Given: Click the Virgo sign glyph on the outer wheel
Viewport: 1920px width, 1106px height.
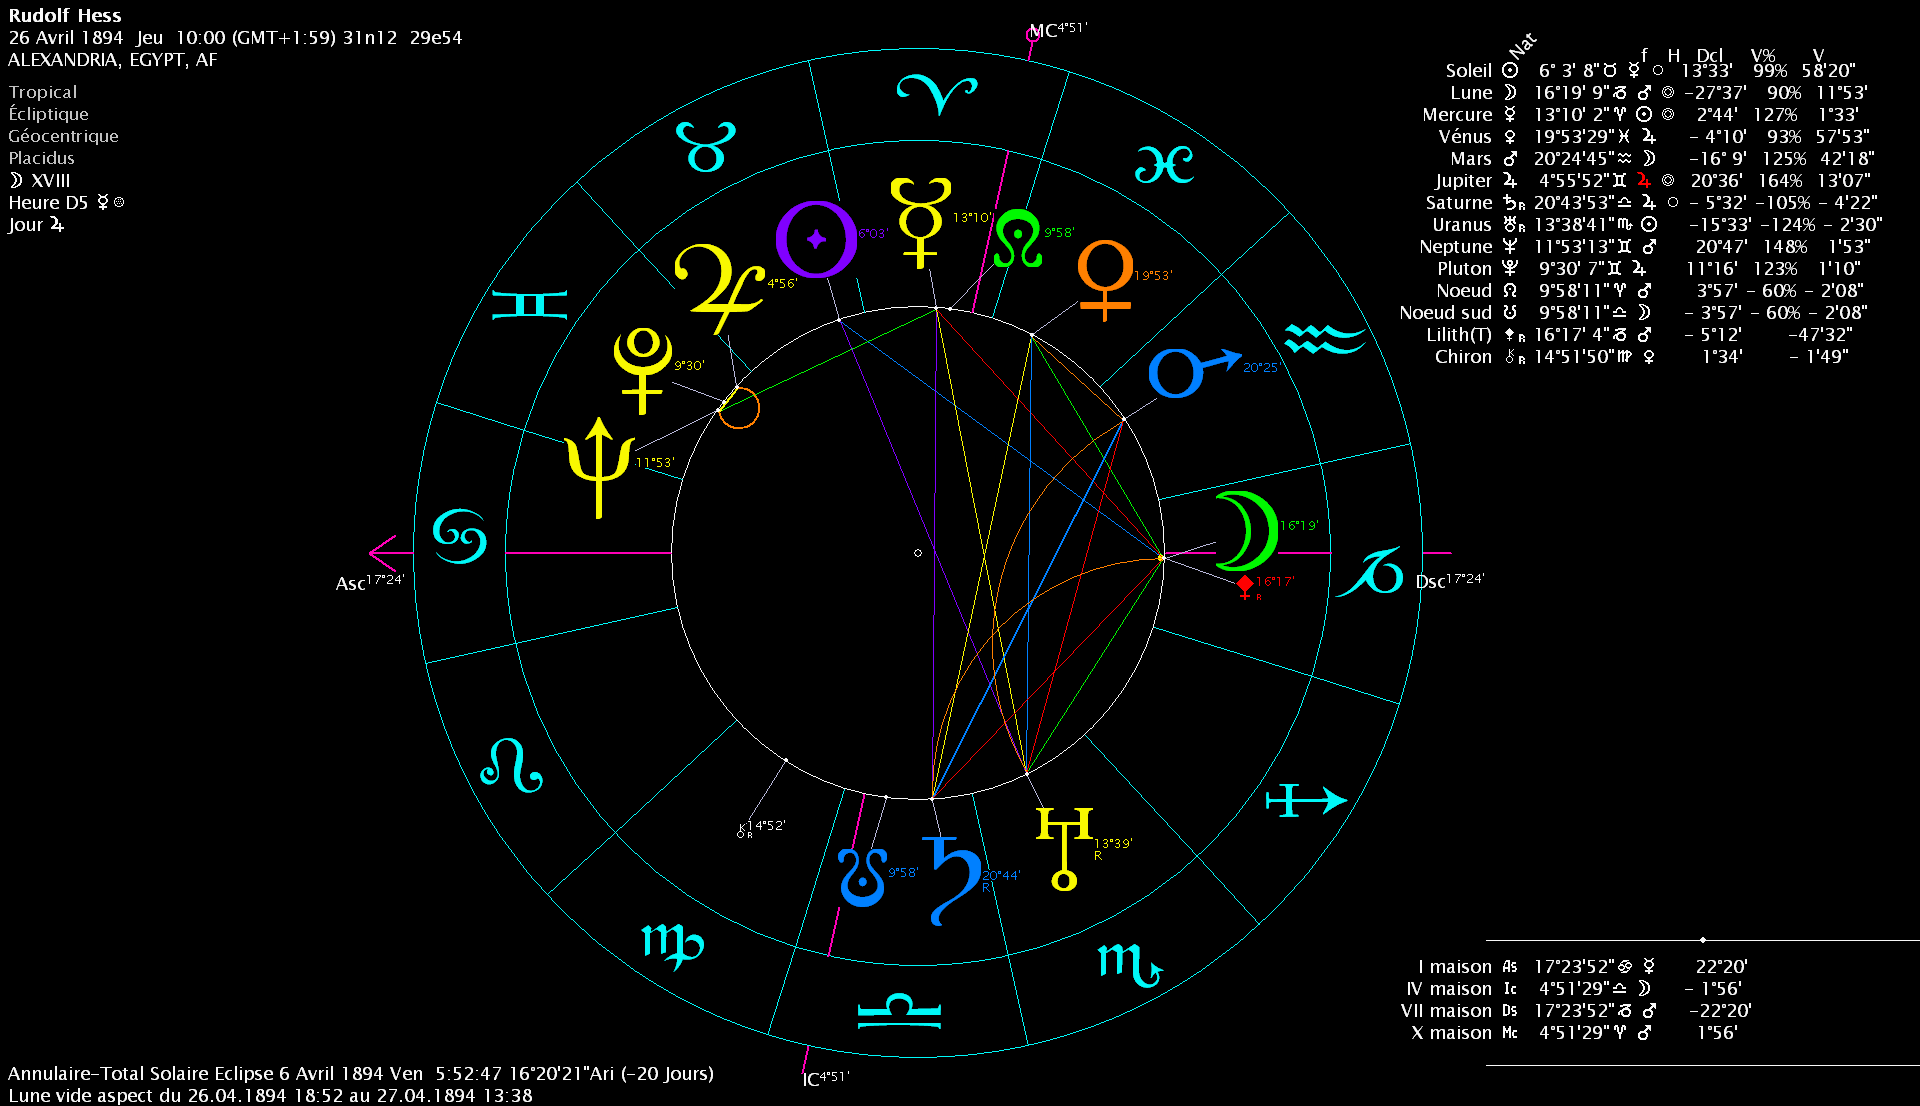Looking at the screenshot, I should (x=672, y=946).
